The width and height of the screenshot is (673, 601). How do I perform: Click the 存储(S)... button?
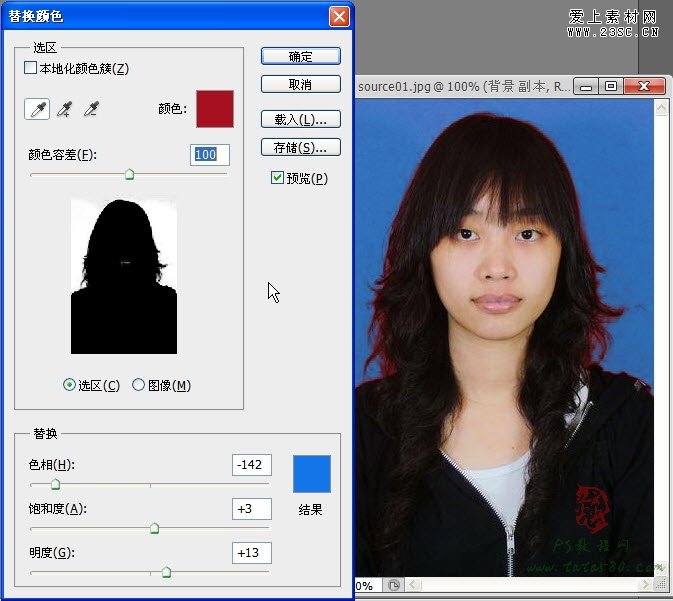click(x=300, y=148)
